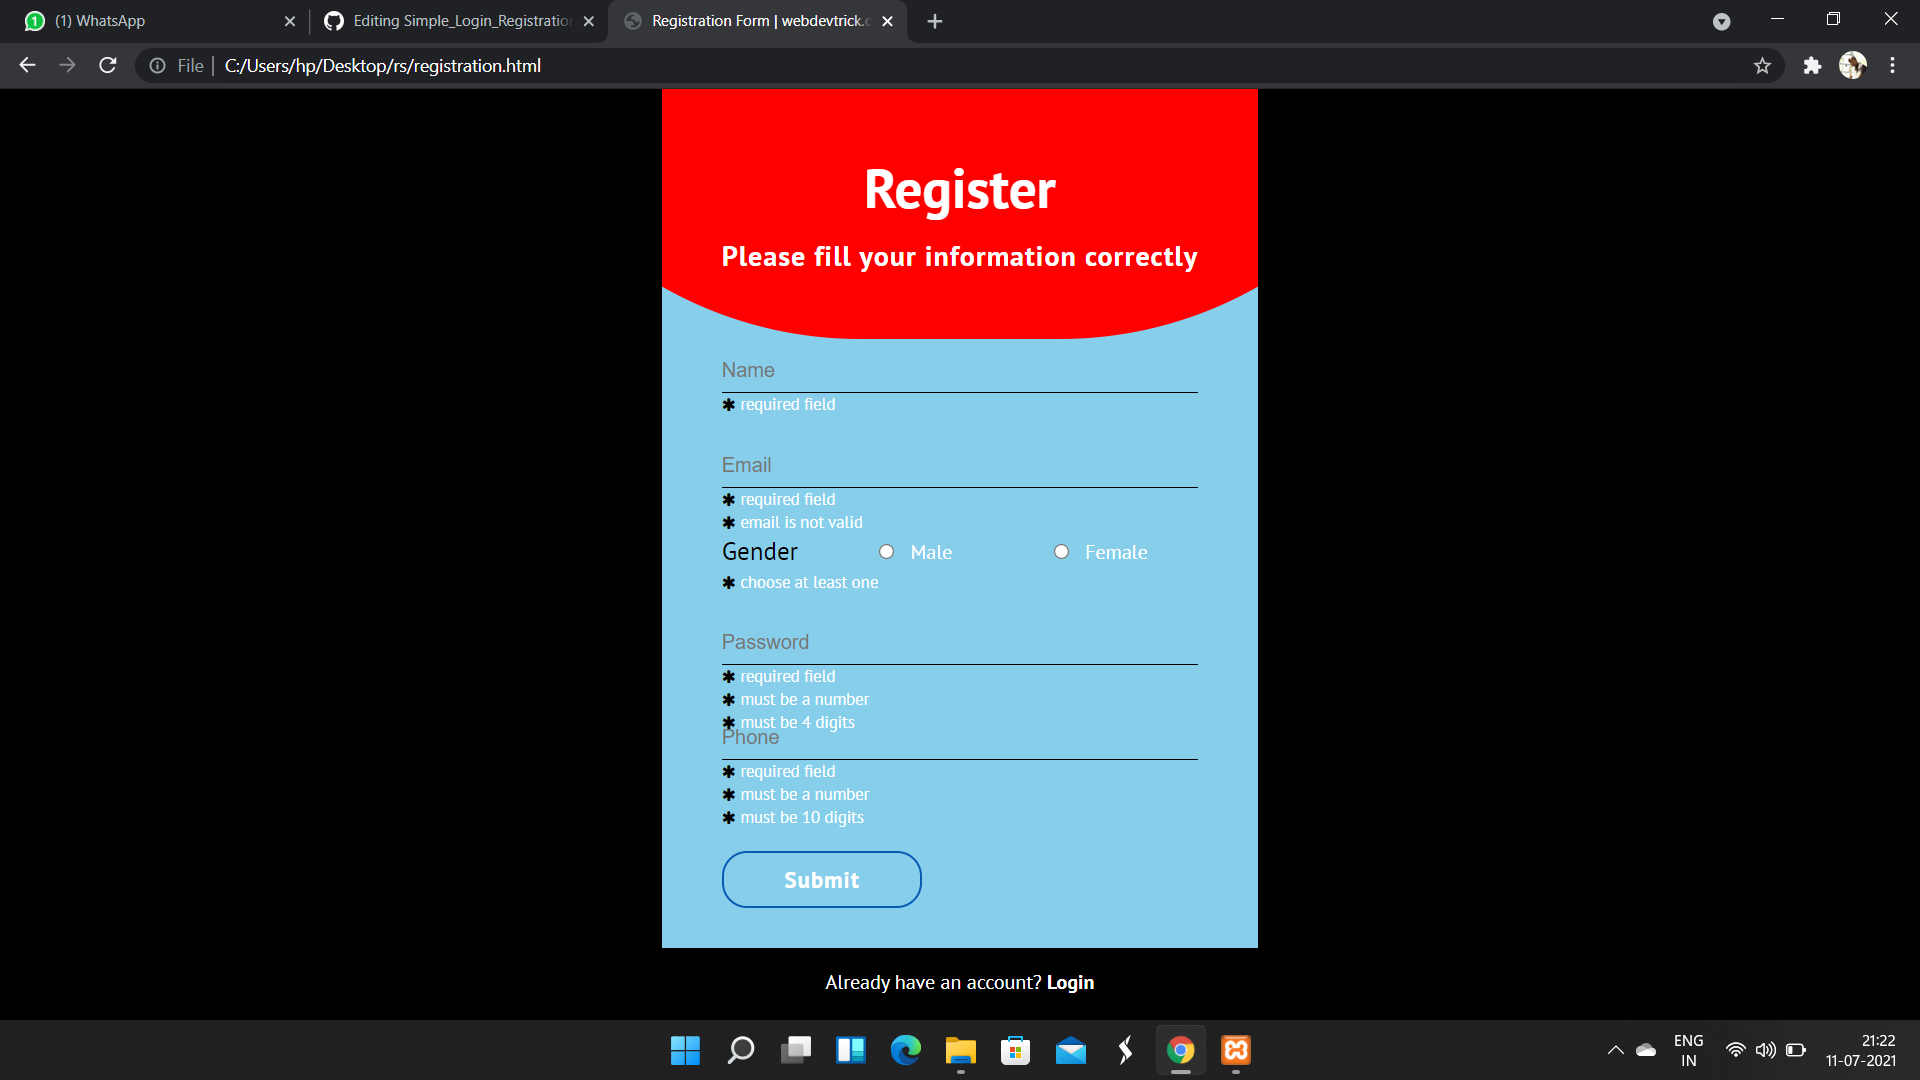Switch to Editing Simple_Login_Registration tab
The height and width of the screenshot is (1080, 1920).
click(x=460, y=21)
